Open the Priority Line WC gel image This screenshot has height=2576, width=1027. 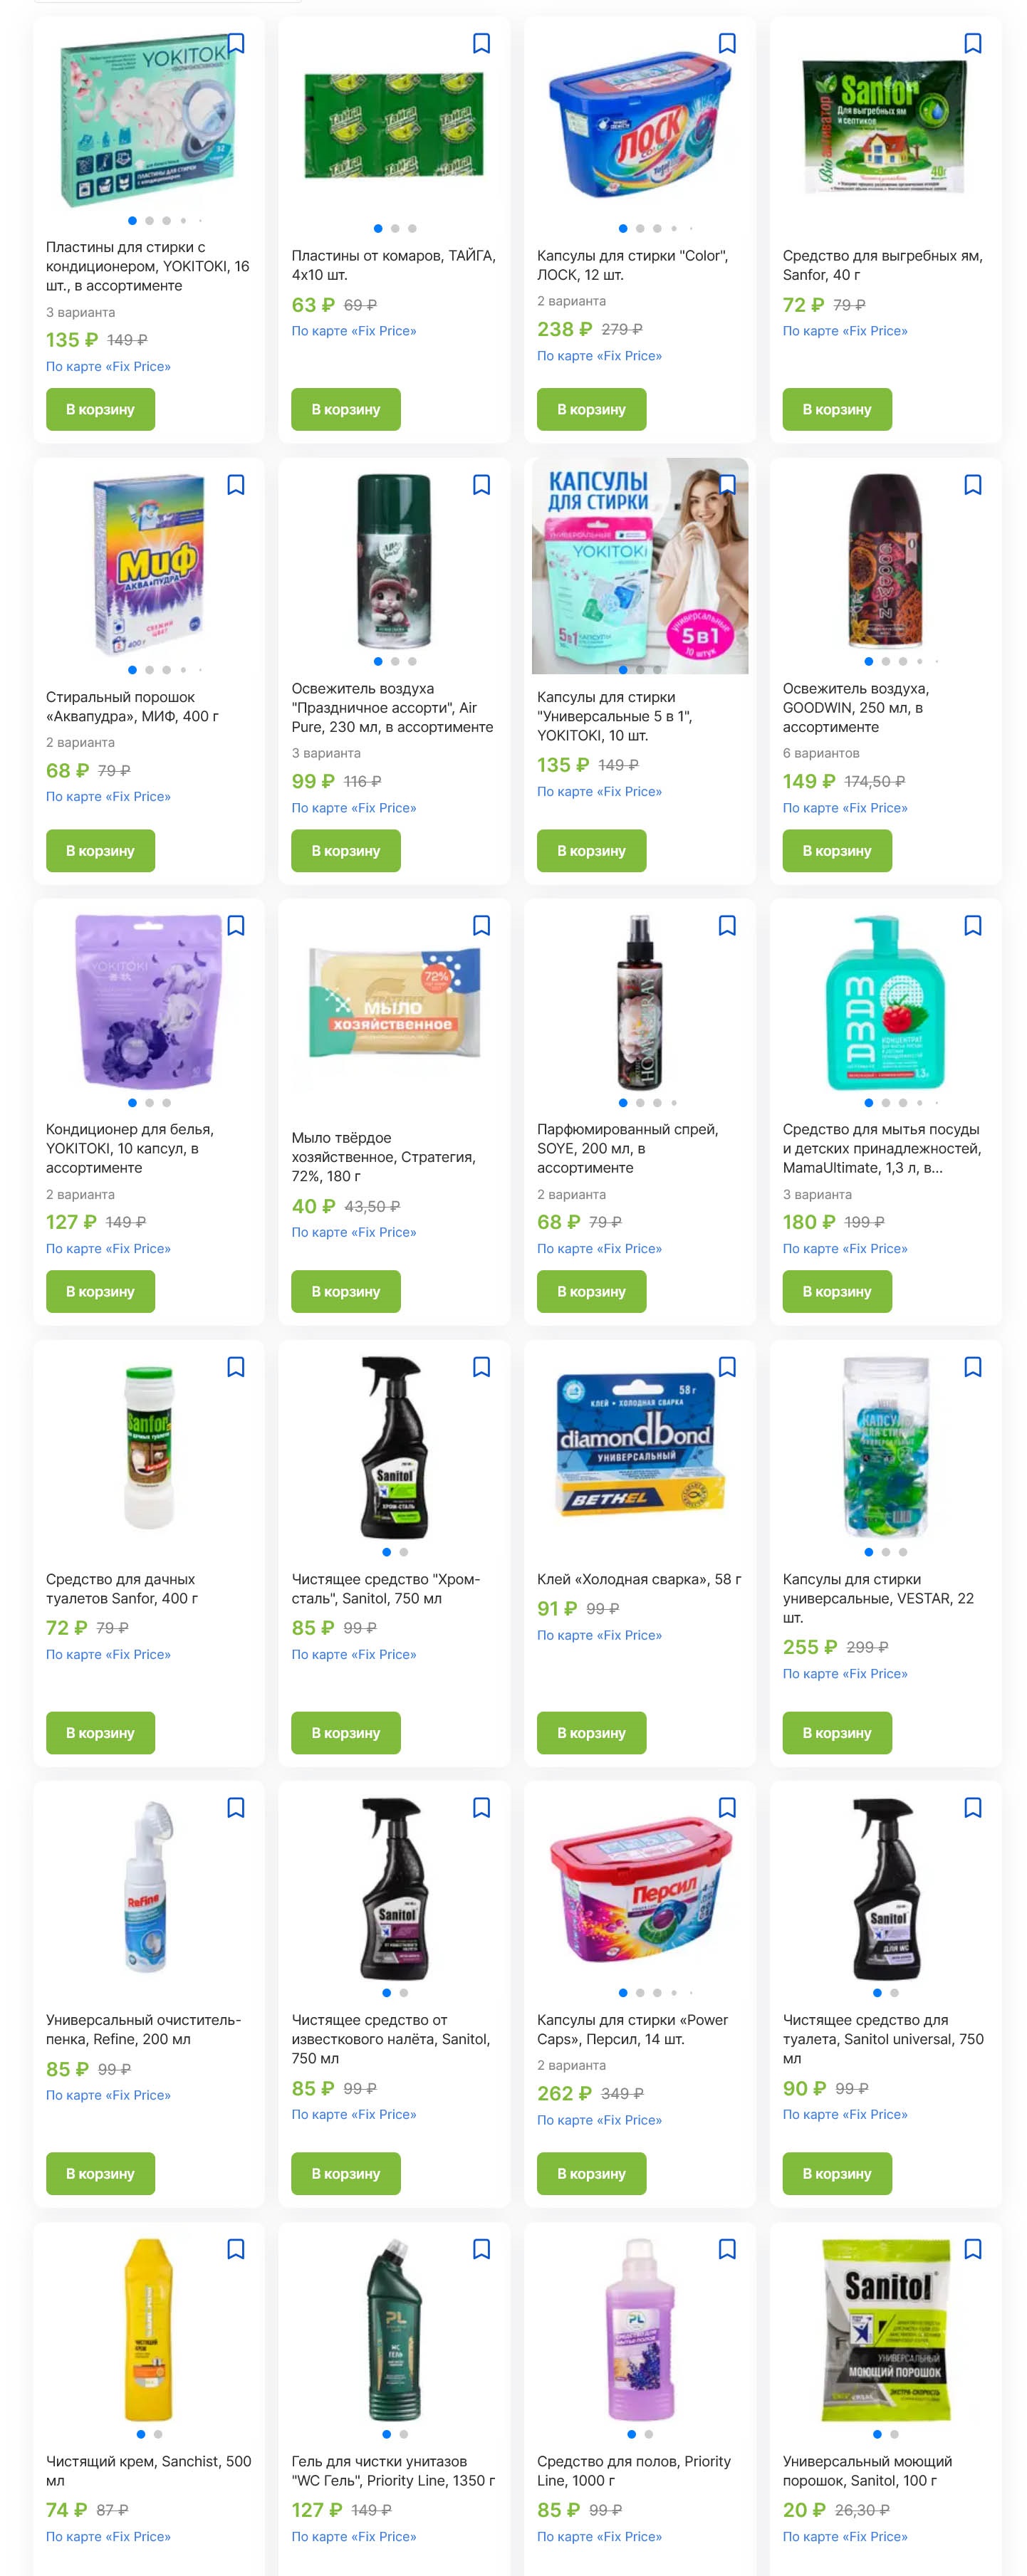click(394, 2328)
